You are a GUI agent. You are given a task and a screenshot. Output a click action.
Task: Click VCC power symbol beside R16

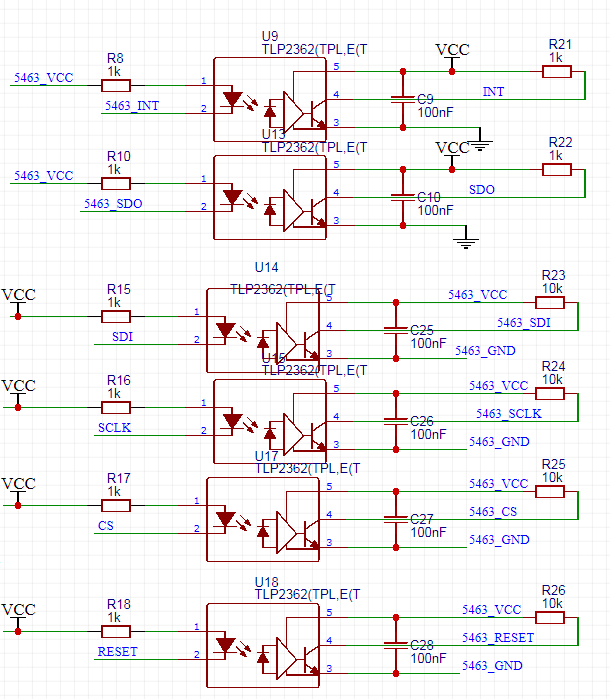18,395
